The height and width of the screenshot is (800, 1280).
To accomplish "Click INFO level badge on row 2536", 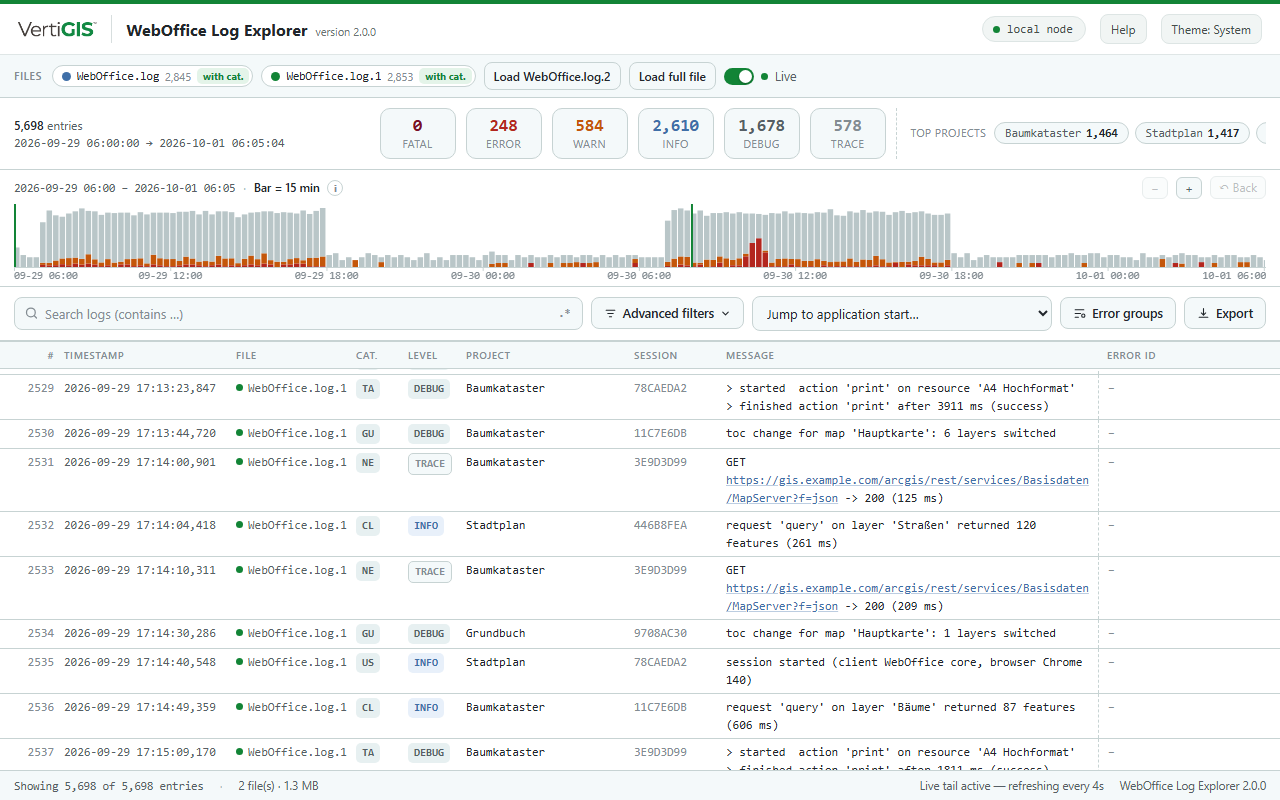I will tap(426, 708).
